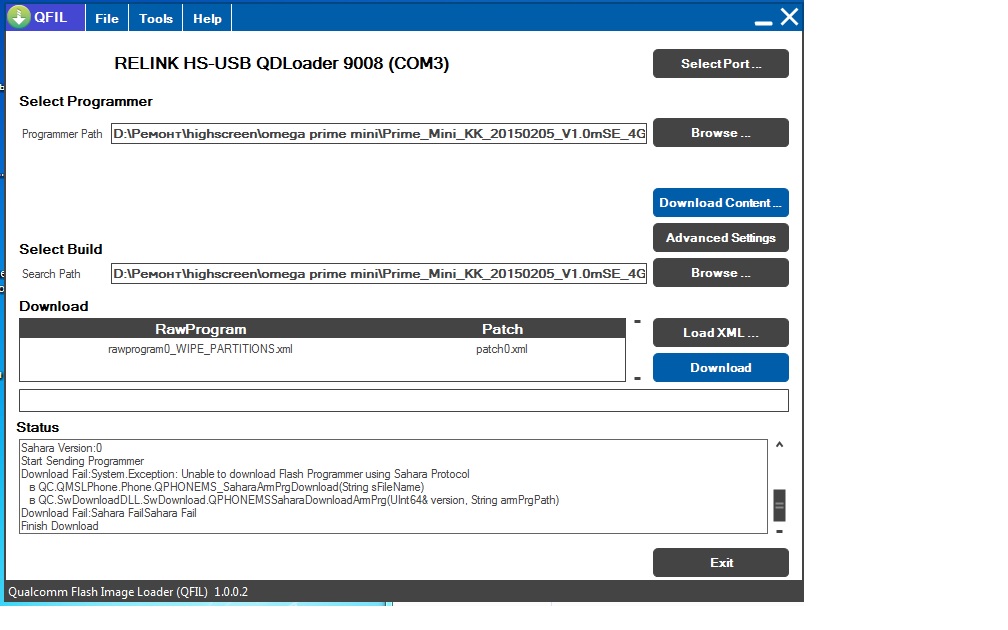Click 'Download Fail:Sahara FailSahara Fail' log line
This screenshot has height=630, width=1008.
(x=109, y=513)
